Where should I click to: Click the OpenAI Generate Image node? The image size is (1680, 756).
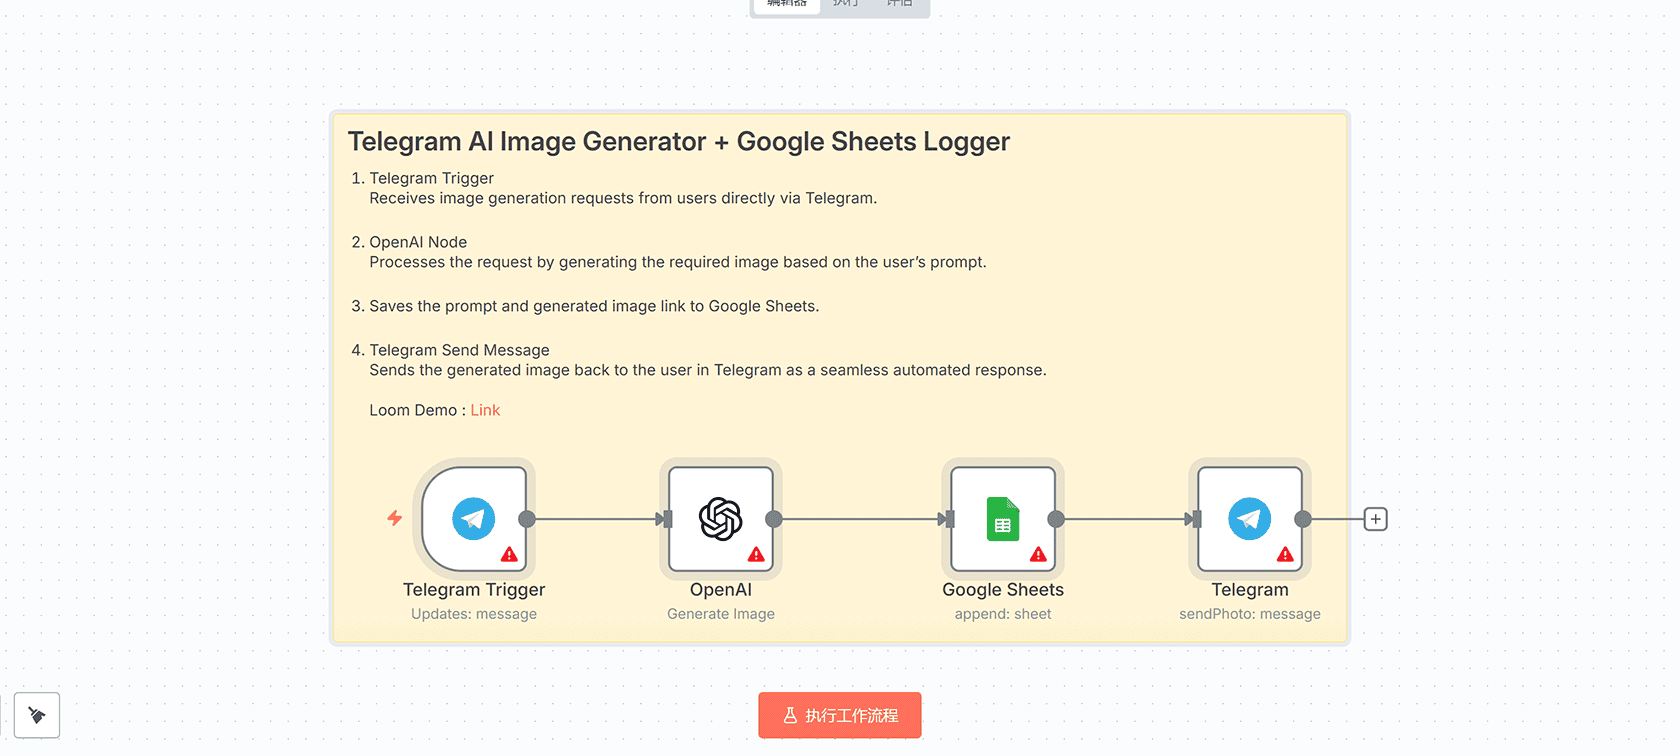720,519
